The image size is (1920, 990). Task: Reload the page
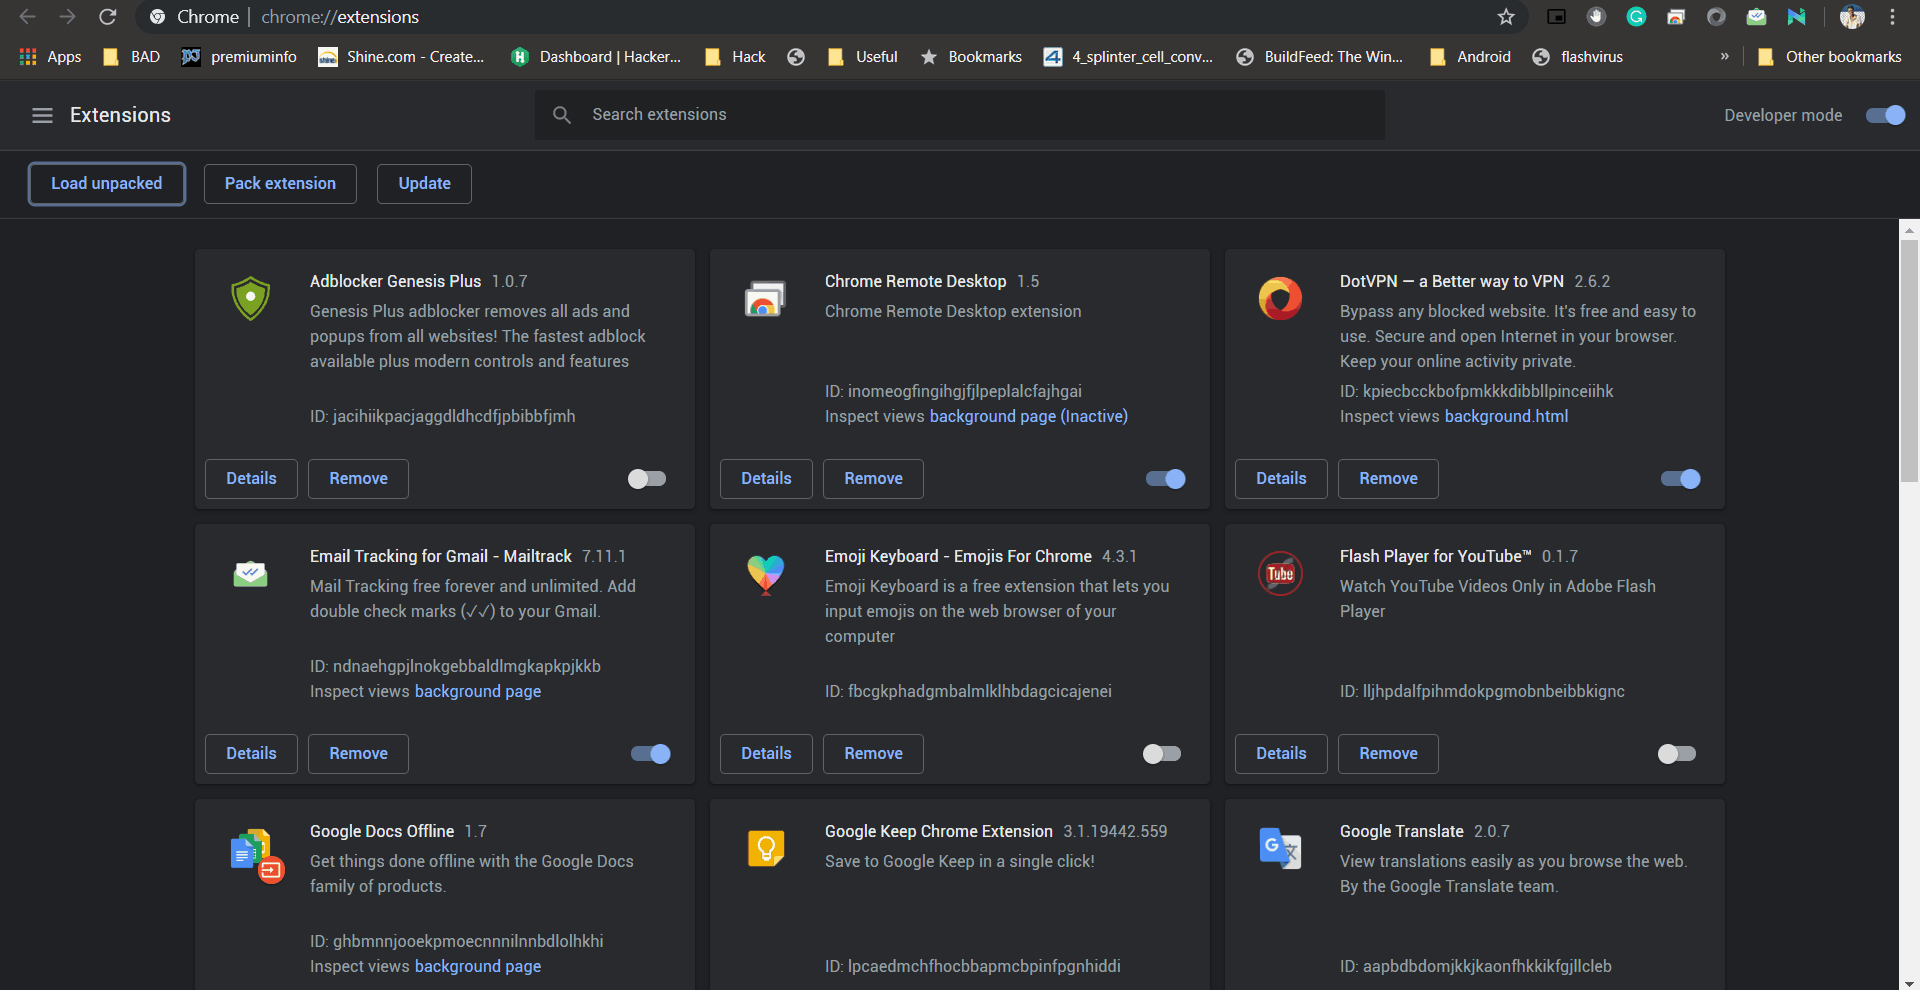pyautogui.click(x=108, y=17)
